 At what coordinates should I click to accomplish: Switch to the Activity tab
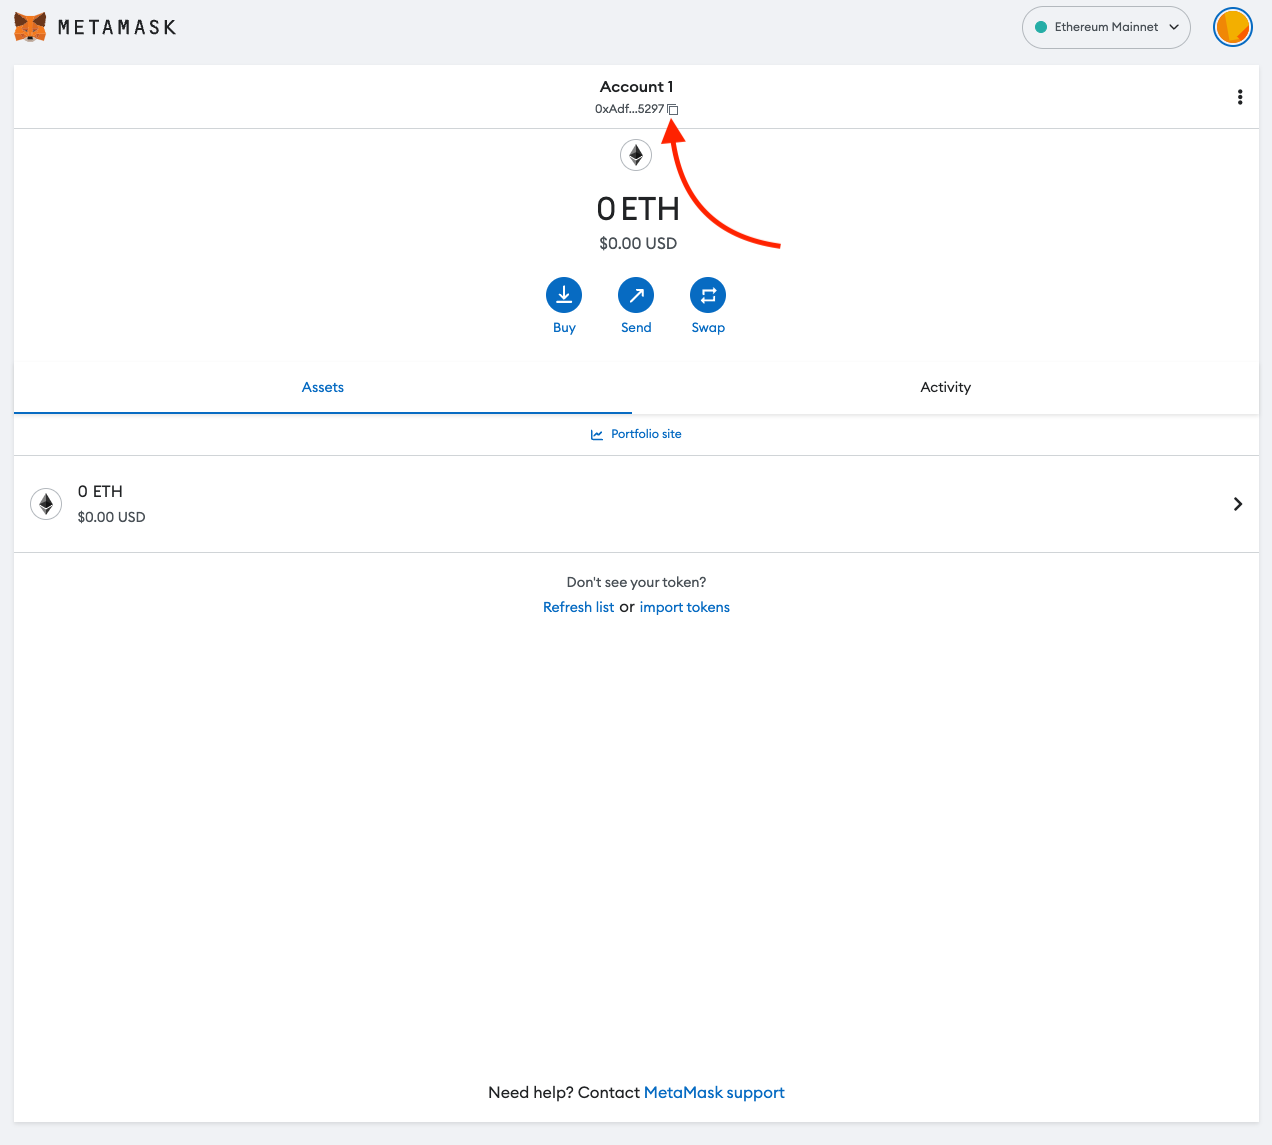(x=945, y=388)
